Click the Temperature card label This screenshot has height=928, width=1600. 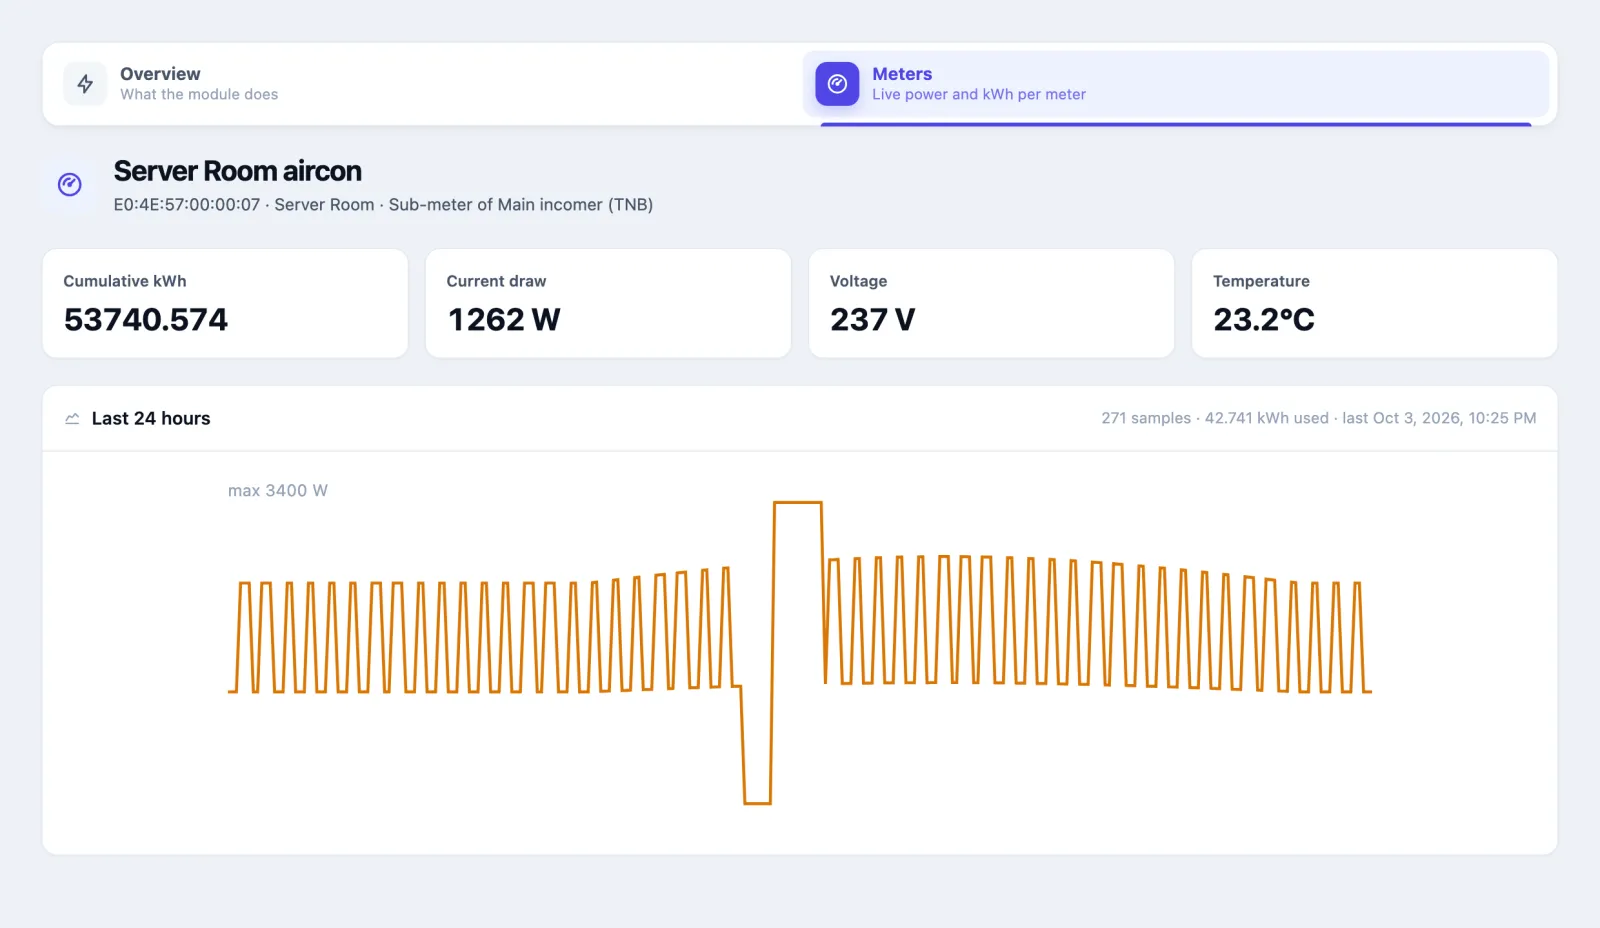pyautogui.click(x=1261, y=281)
